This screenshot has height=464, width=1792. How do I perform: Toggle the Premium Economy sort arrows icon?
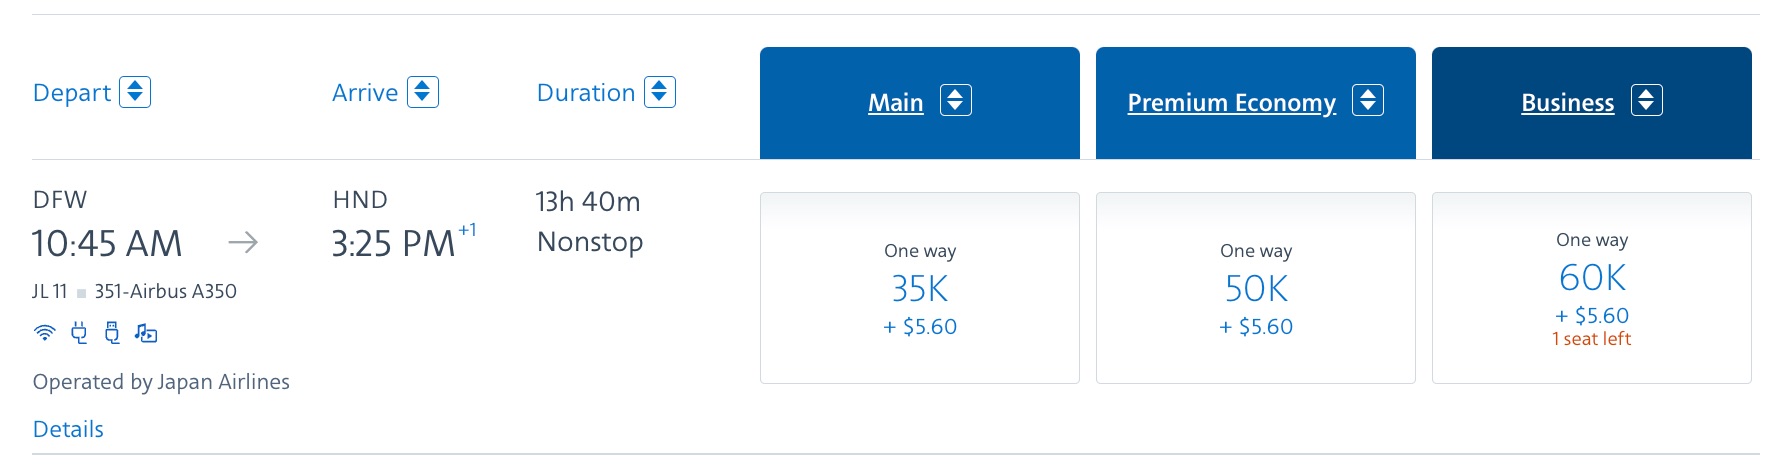(1368, 101)
